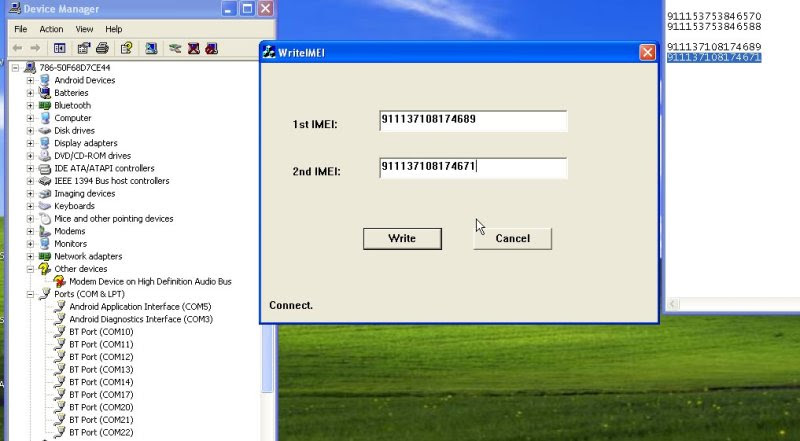Click the DVD/CD-ROM drives category icon

45,156
